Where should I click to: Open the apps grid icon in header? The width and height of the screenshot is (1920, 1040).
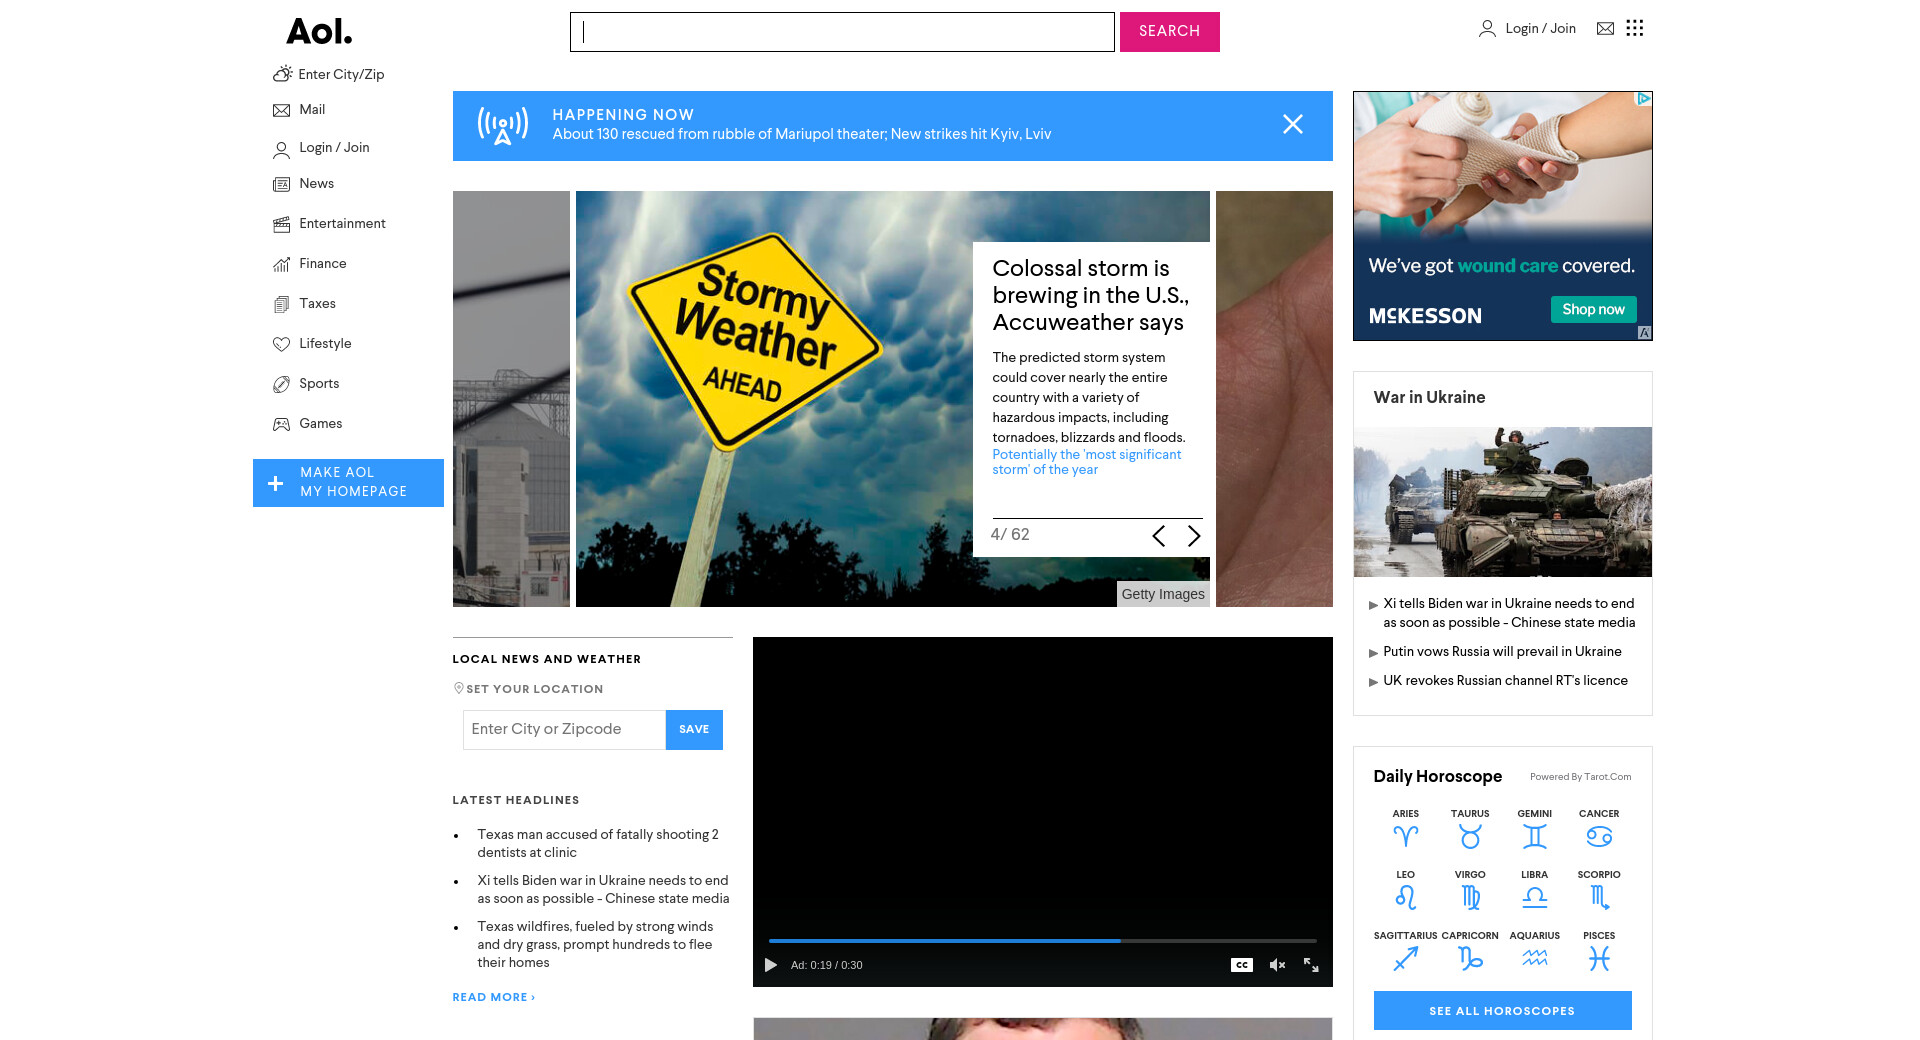[x=1634, y=28]
